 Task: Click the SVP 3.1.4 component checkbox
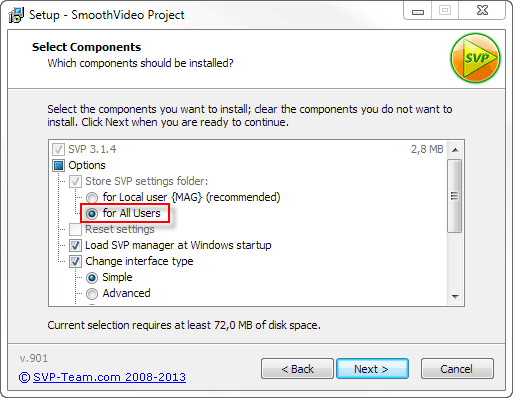click(x=58, y=149)
